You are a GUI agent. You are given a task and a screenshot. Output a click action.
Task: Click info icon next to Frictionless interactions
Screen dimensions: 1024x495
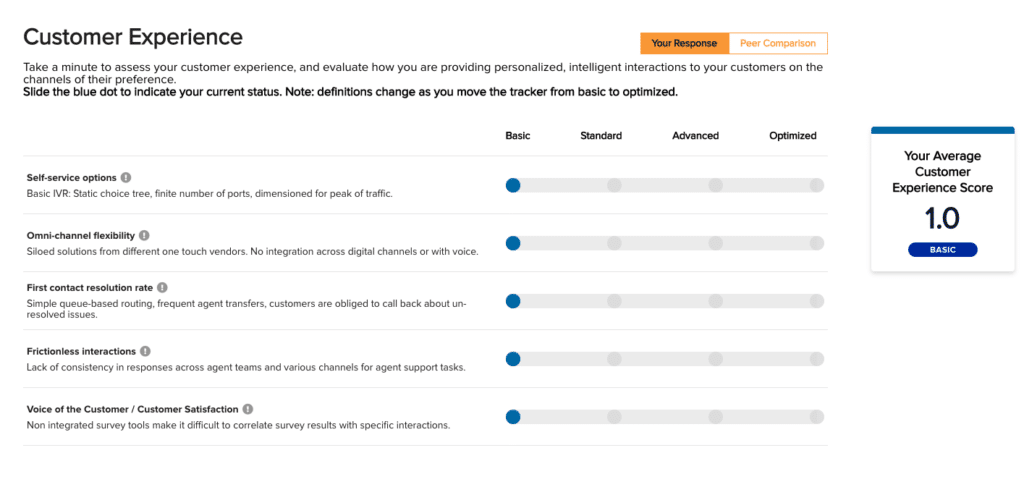[x=145, y=351]
